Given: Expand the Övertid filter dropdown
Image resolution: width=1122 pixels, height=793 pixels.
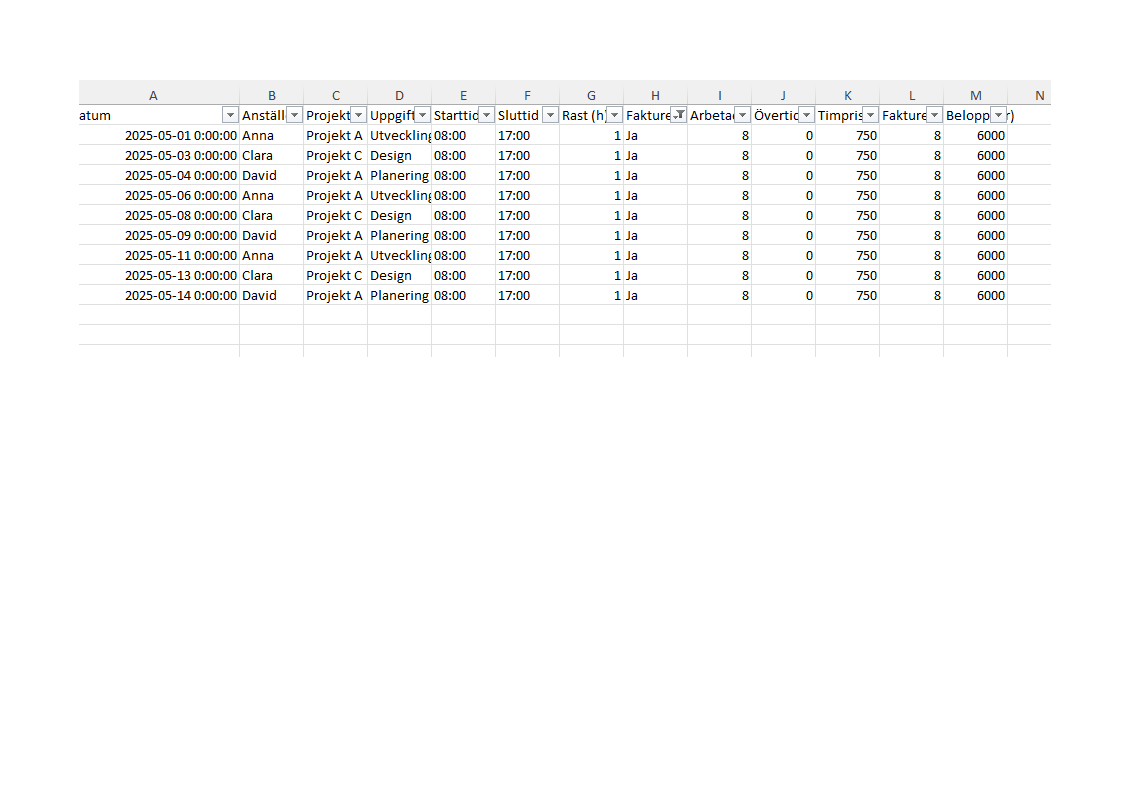Looking at the screenshot, I should (806, 115).
